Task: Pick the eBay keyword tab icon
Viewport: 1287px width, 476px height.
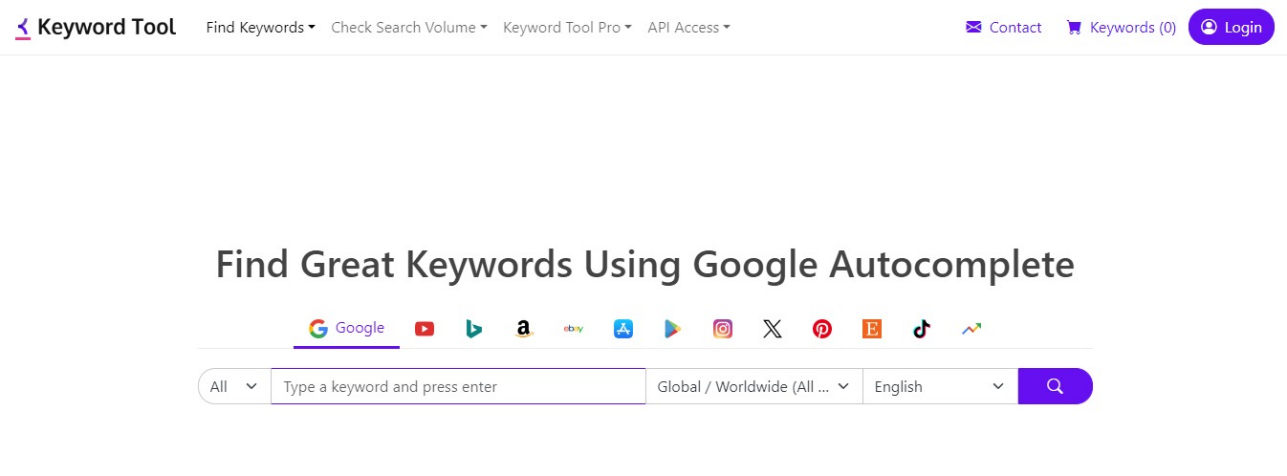Action: (573, 328)
